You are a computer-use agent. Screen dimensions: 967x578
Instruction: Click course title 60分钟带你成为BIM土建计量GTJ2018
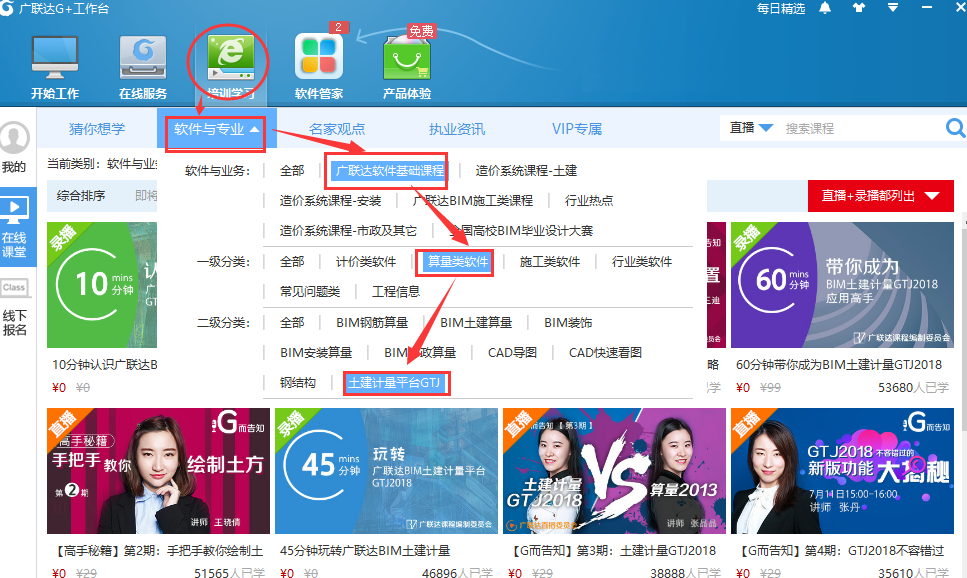pos(839,365)
